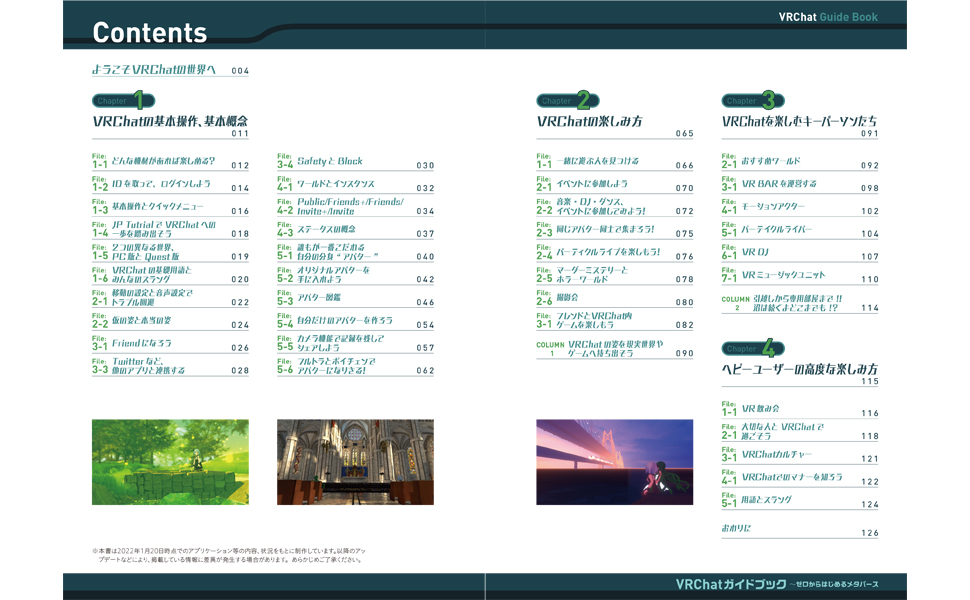Click the "ヘビーユーザーの高度な楽しみ方" chapter title

(x=799, y=369)
